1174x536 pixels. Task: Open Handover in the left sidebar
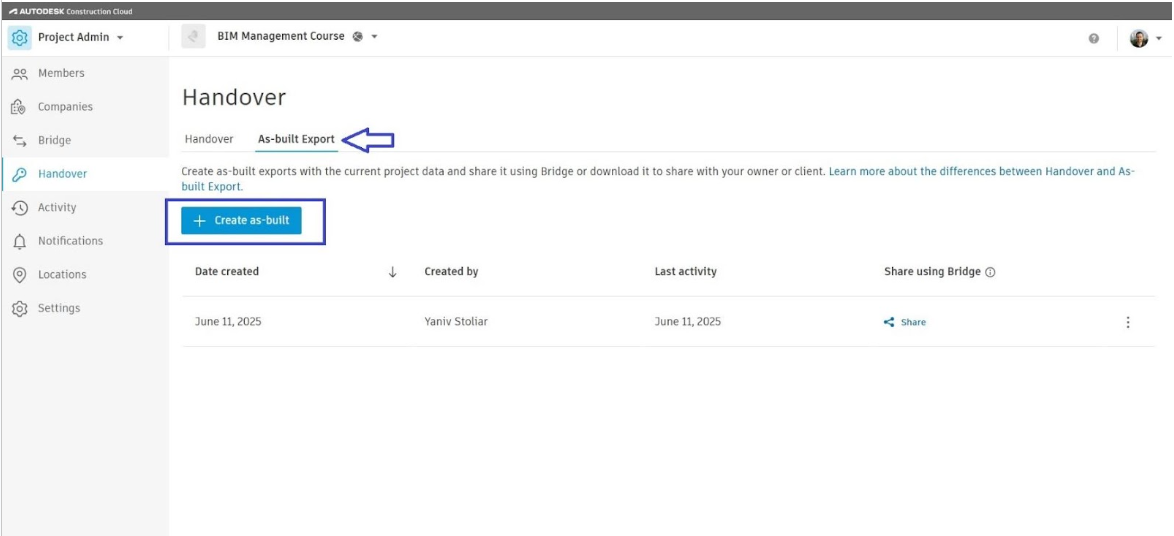pos(62,174)
